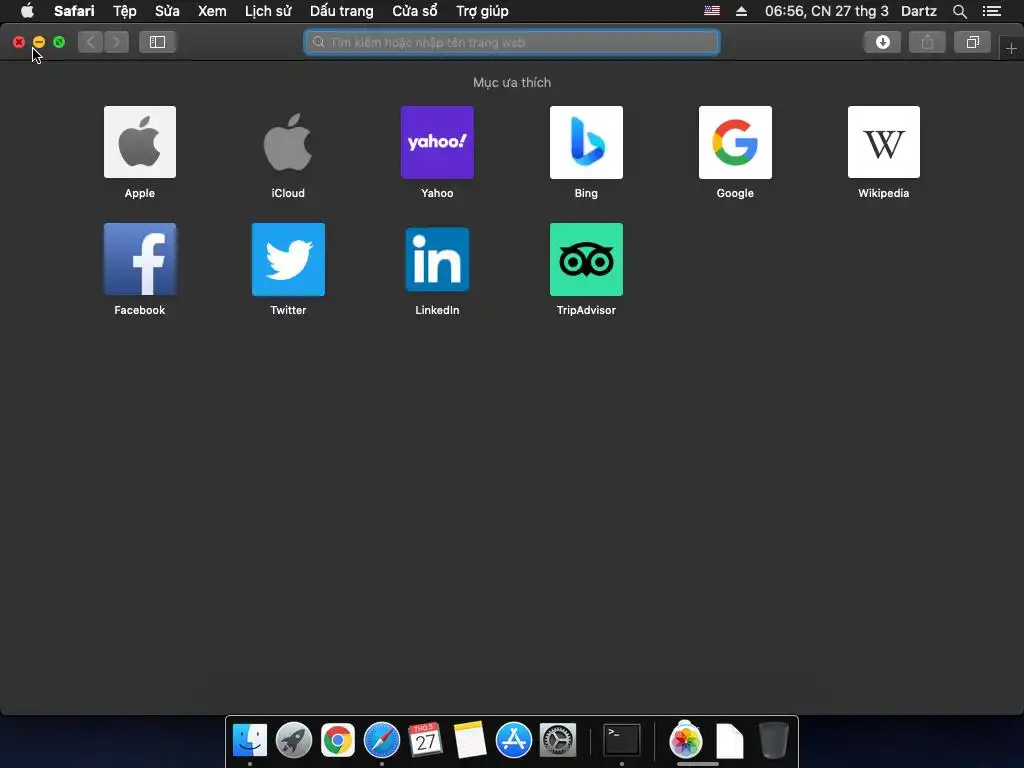Open Notification Center list icon
This screenshot has height=768, width=1024.
point(991,11)
